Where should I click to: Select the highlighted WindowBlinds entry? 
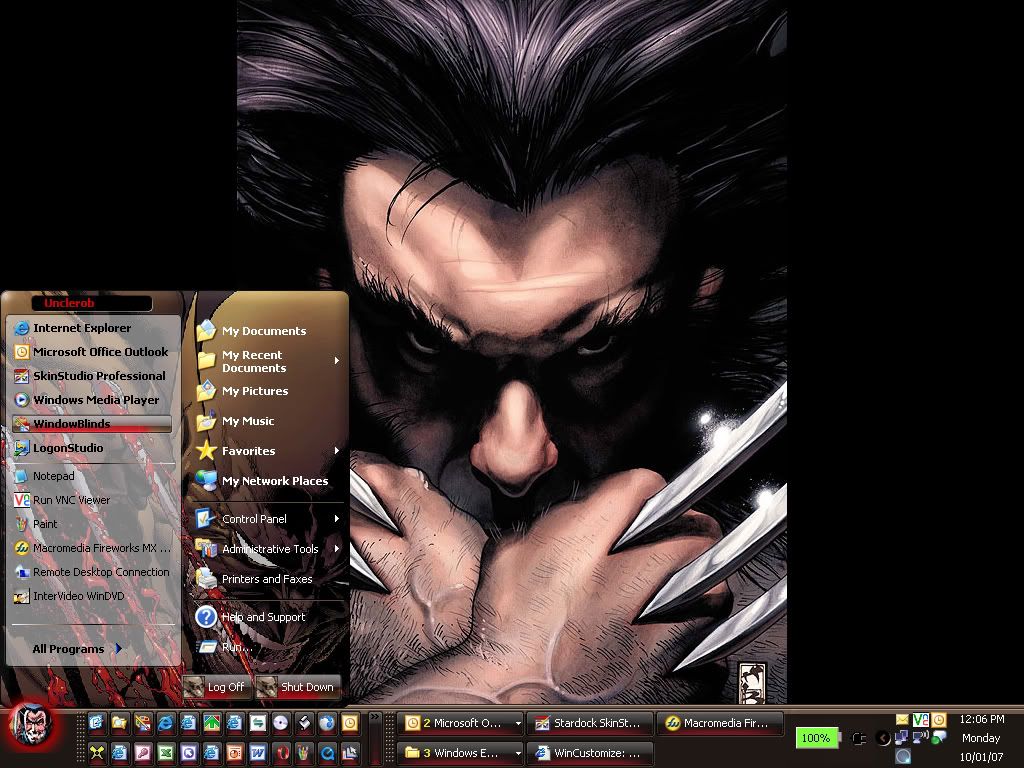[x=91, y=424]
